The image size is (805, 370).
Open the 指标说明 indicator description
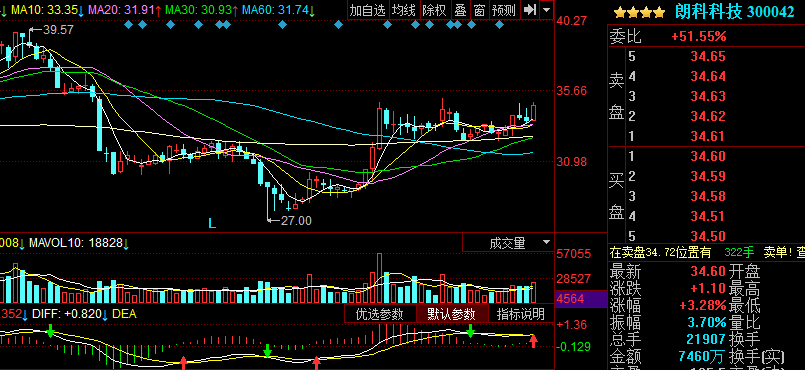[x=521, y=314]
